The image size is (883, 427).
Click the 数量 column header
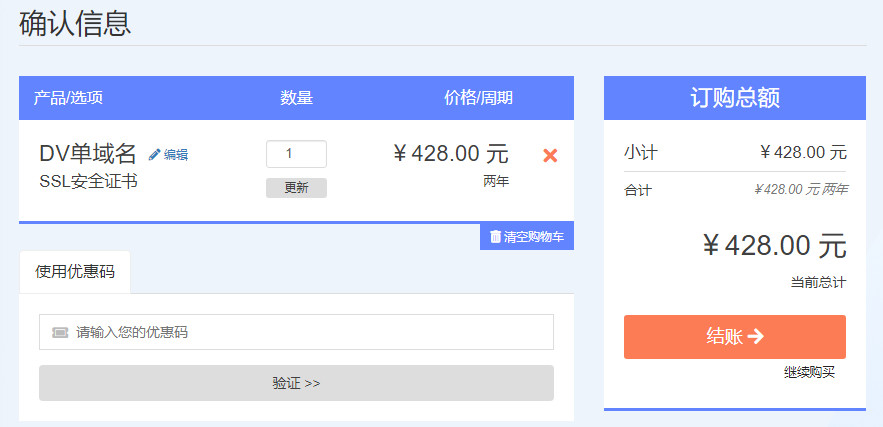296,98
